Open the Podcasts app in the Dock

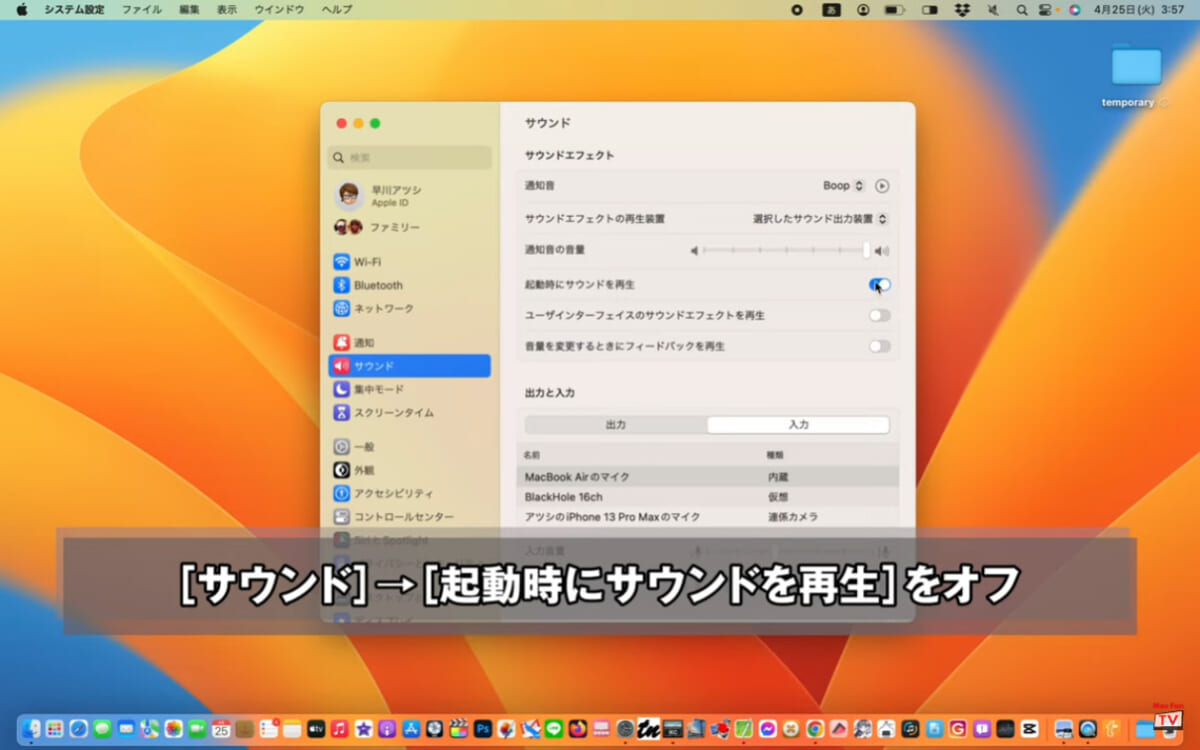tap(387, 729)
